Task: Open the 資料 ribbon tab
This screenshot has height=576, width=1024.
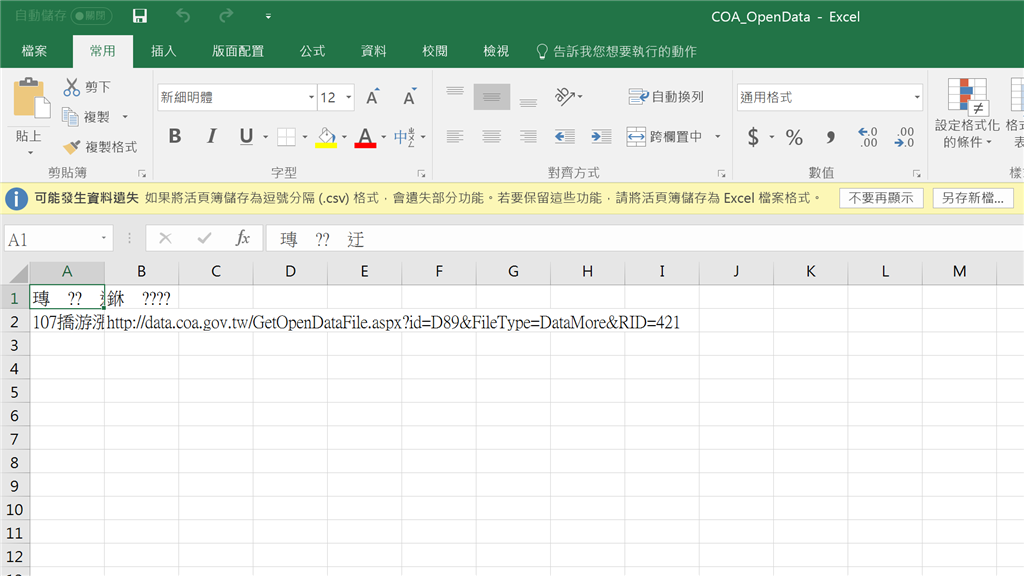Action: pyautogui.click(x=373, y=53)
